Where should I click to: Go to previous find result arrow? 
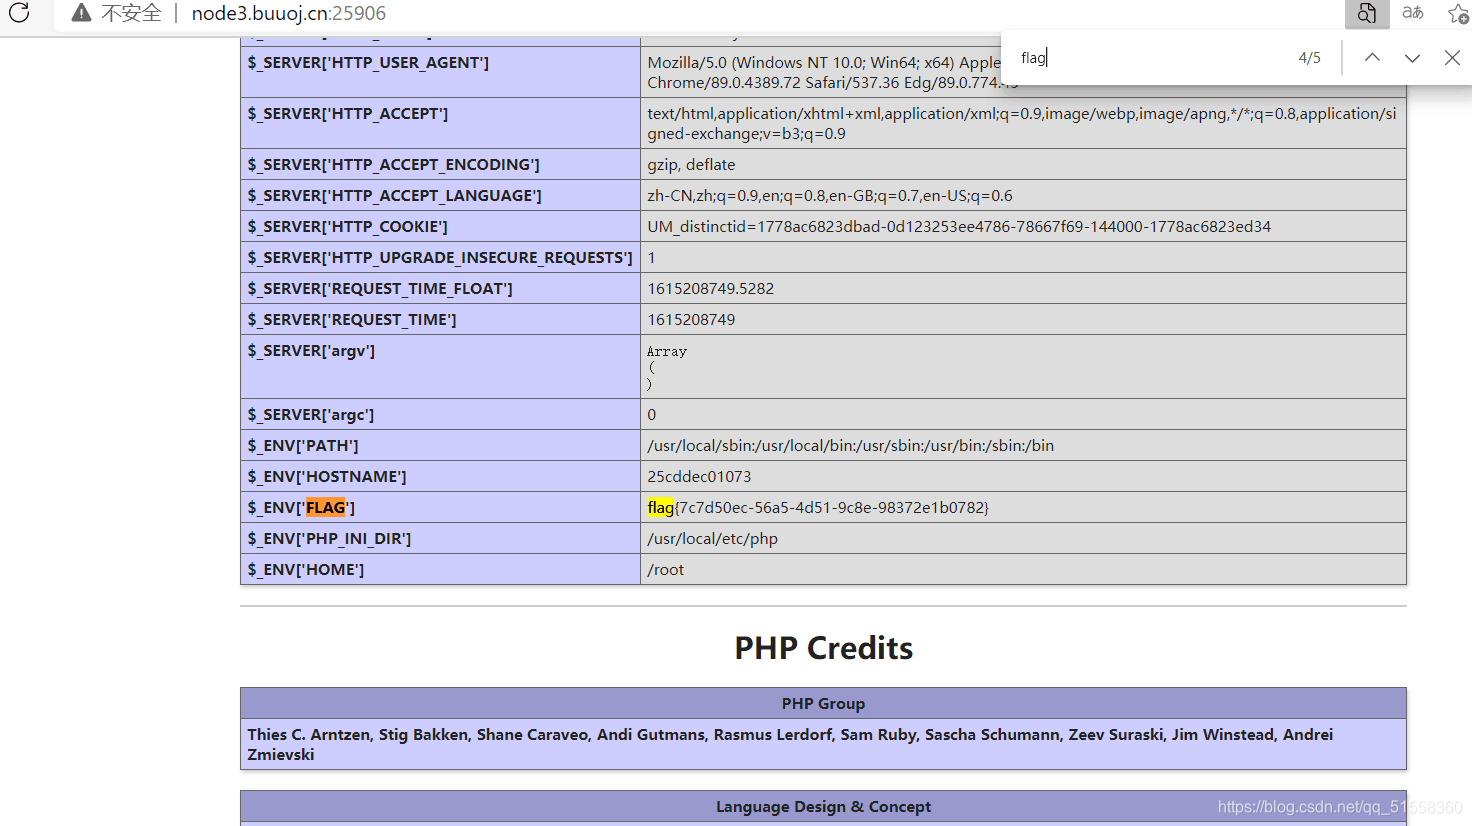1372,58
